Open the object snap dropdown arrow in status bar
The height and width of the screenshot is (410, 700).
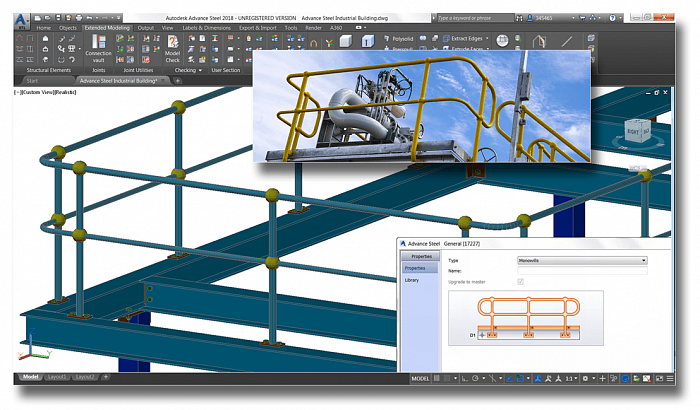pos(528,379)
